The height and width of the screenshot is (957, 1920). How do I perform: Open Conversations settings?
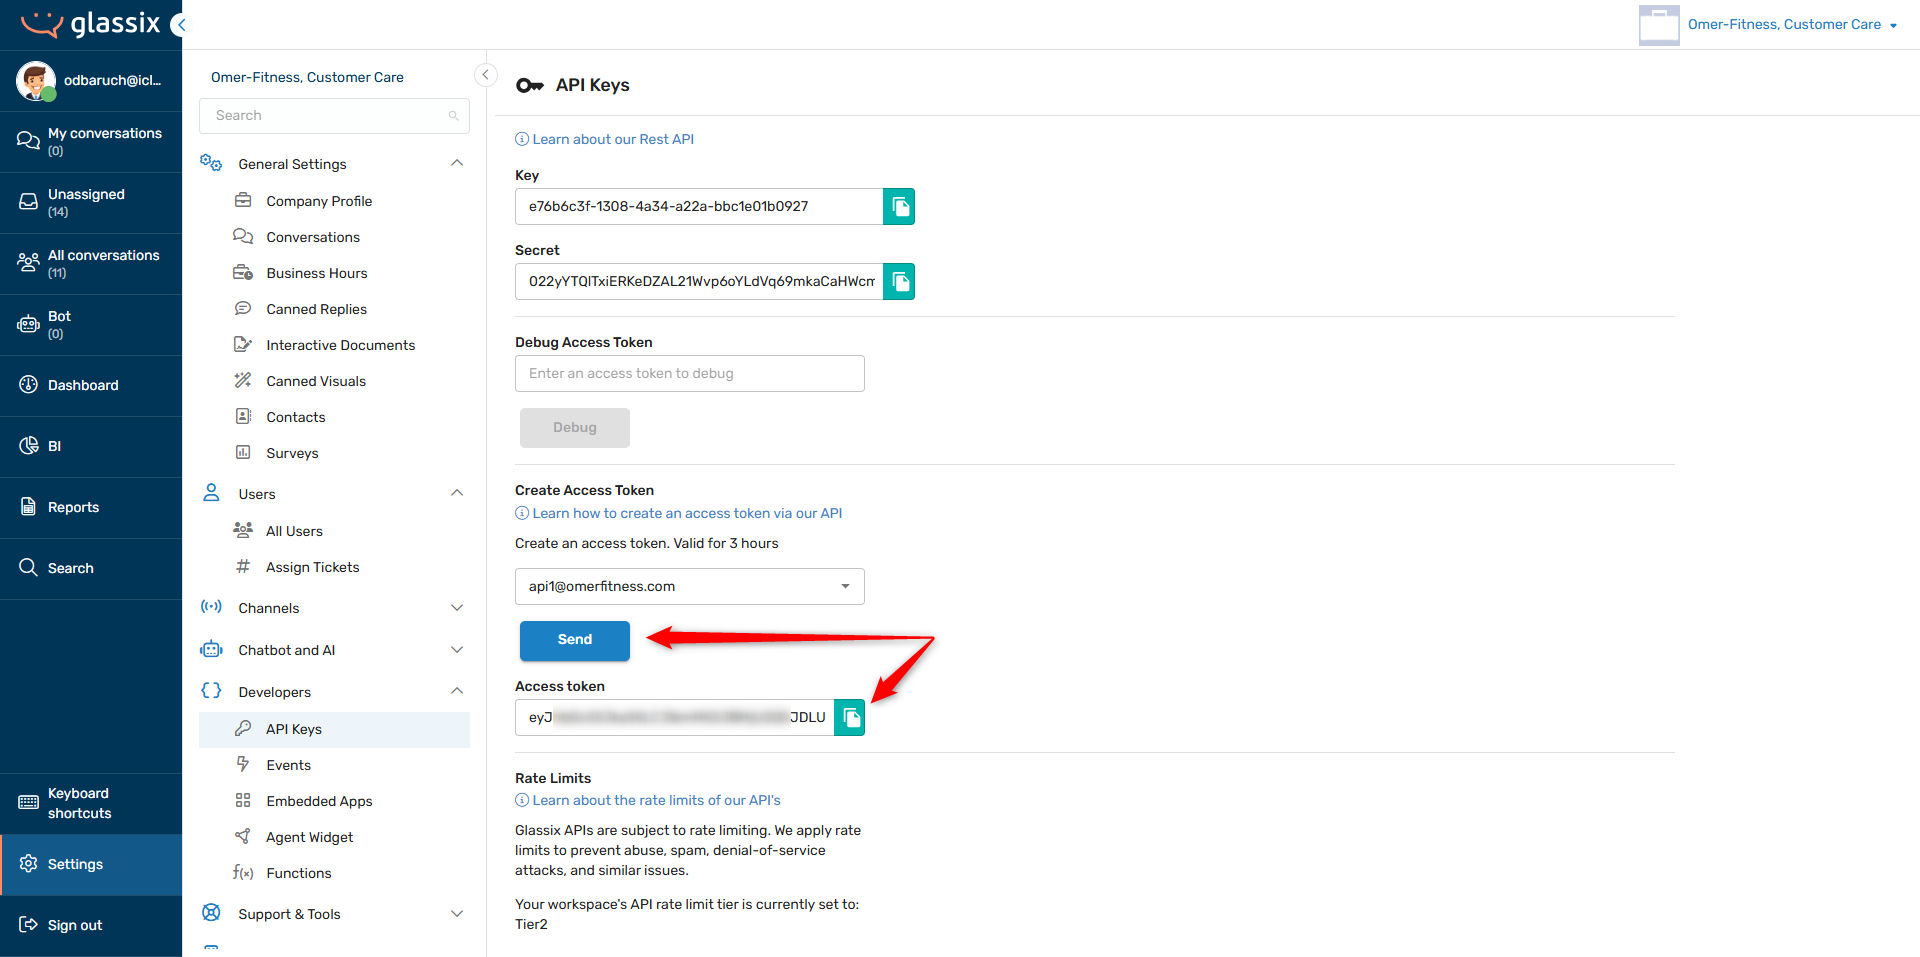(334, 237)
